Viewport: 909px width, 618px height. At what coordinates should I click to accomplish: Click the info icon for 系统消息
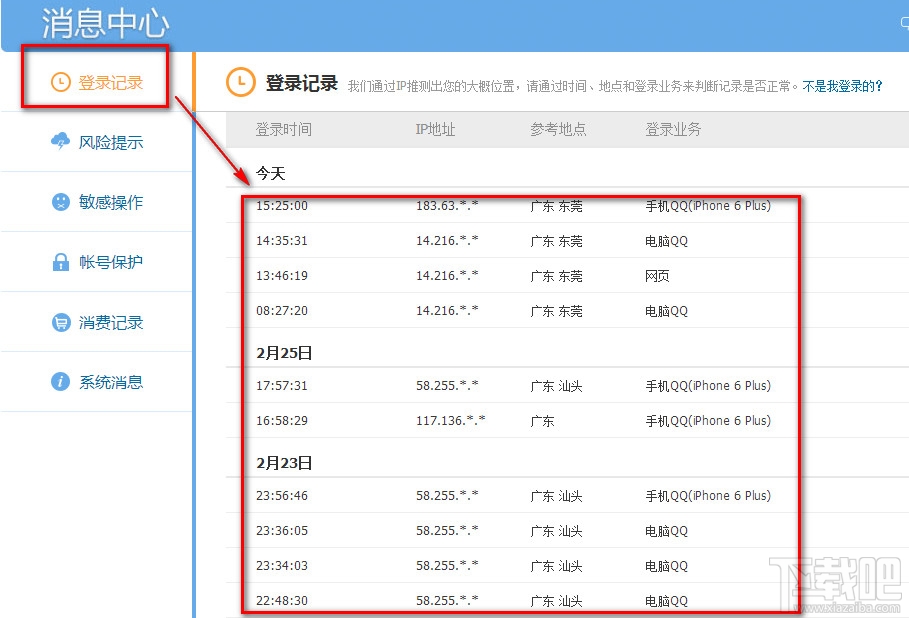click(x=60, y=381)
